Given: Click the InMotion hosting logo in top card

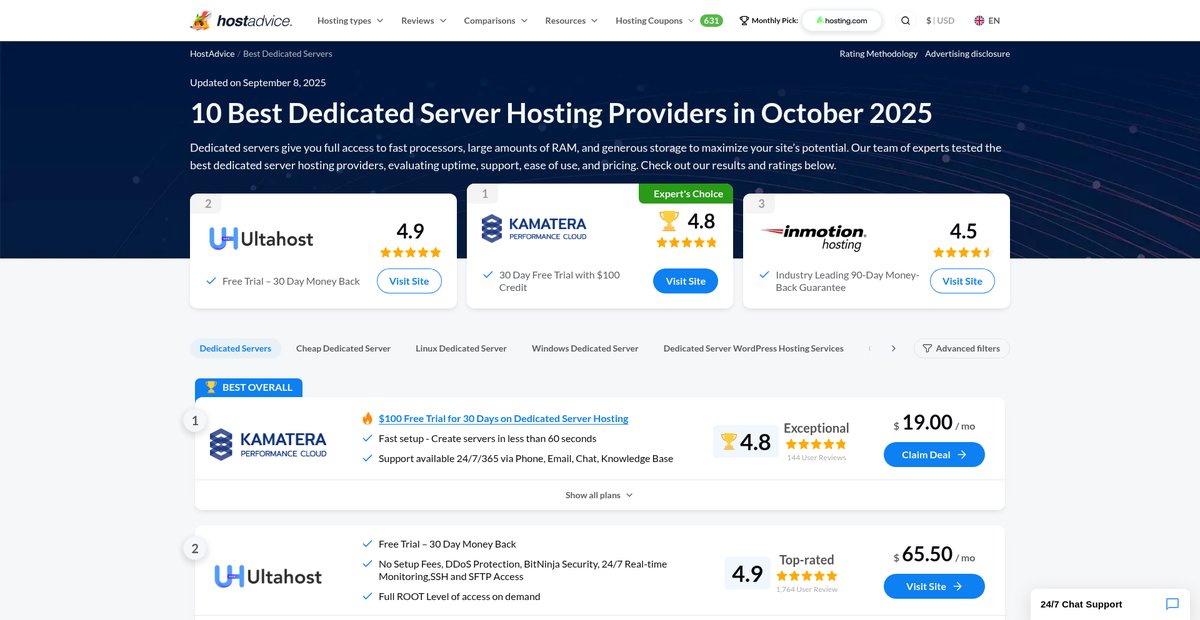Looking at the screenshot, I should click(813, 237).
